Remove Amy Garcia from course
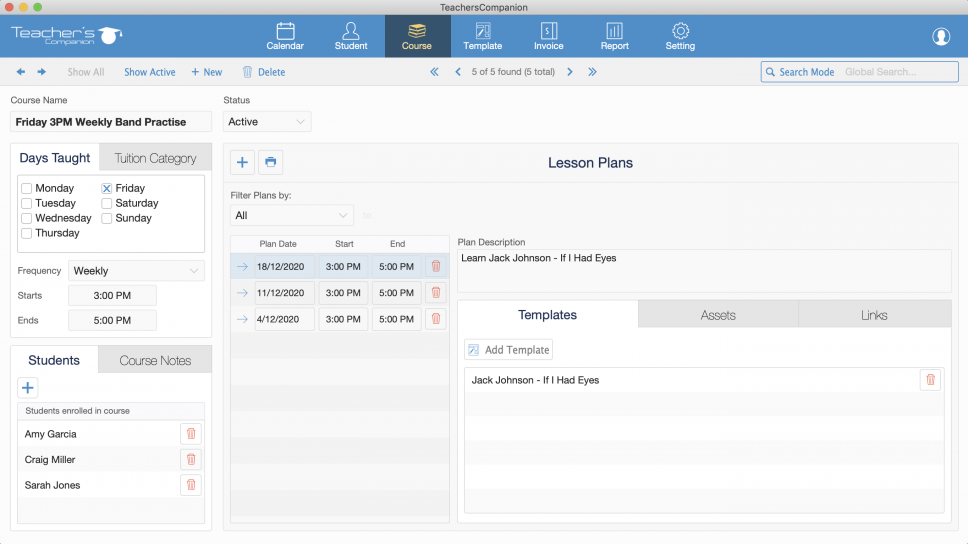The width and height of the screenshot is (968, 544). [x=191, y=434]
